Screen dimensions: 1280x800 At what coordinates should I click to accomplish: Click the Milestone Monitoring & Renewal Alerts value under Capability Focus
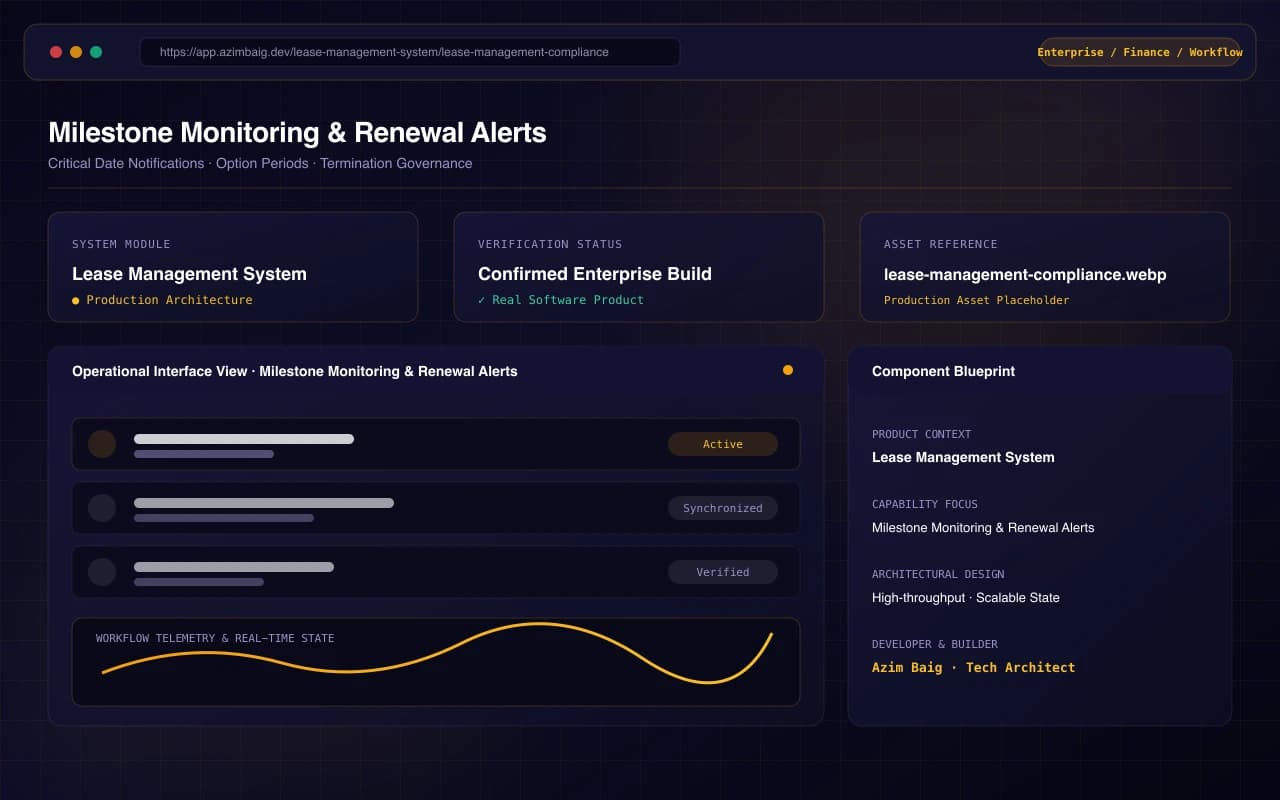(x=983, y=527)
